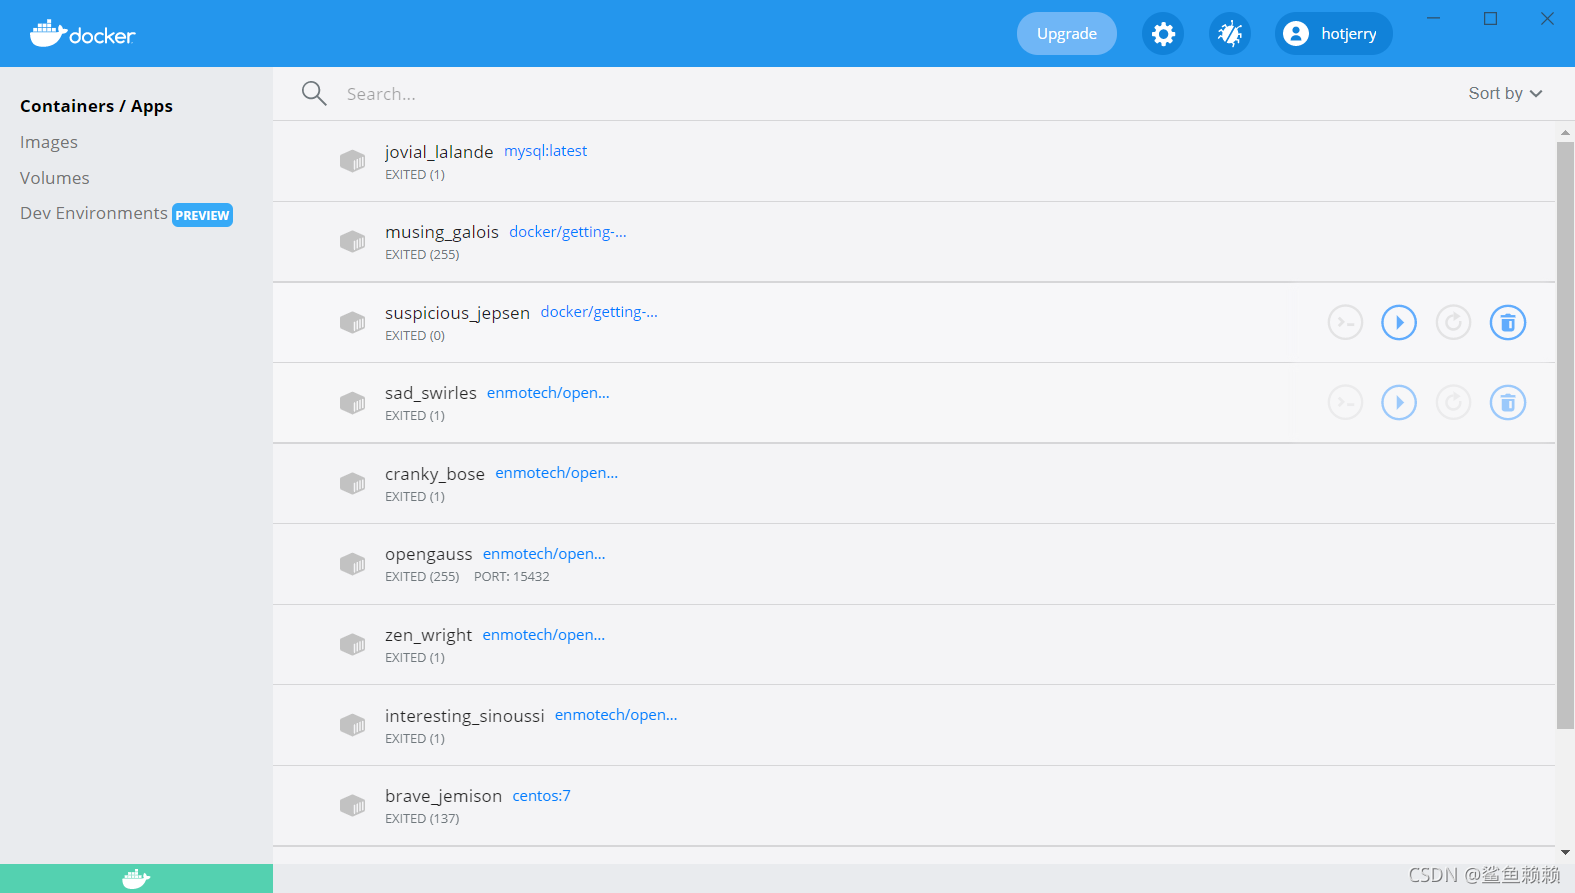Open the Containers / Apps section

(x=96, y=106)
